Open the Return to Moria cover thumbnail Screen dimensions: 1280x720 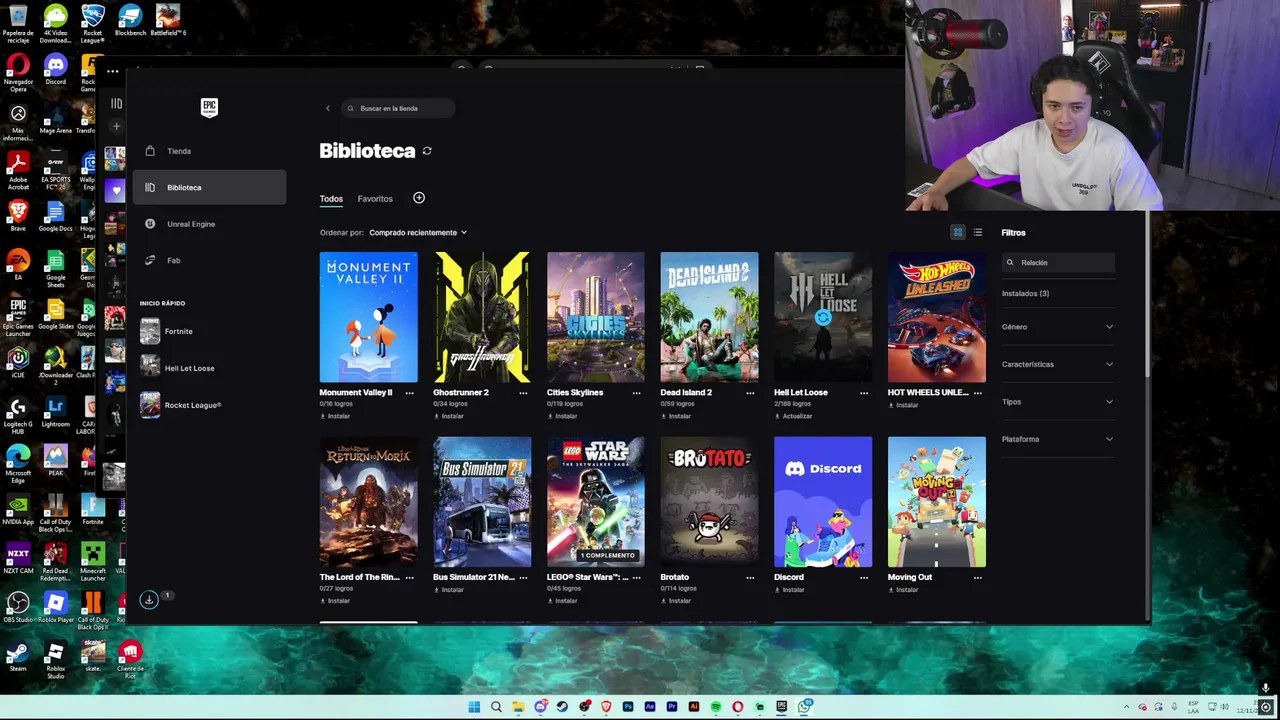tap(368, 502)
